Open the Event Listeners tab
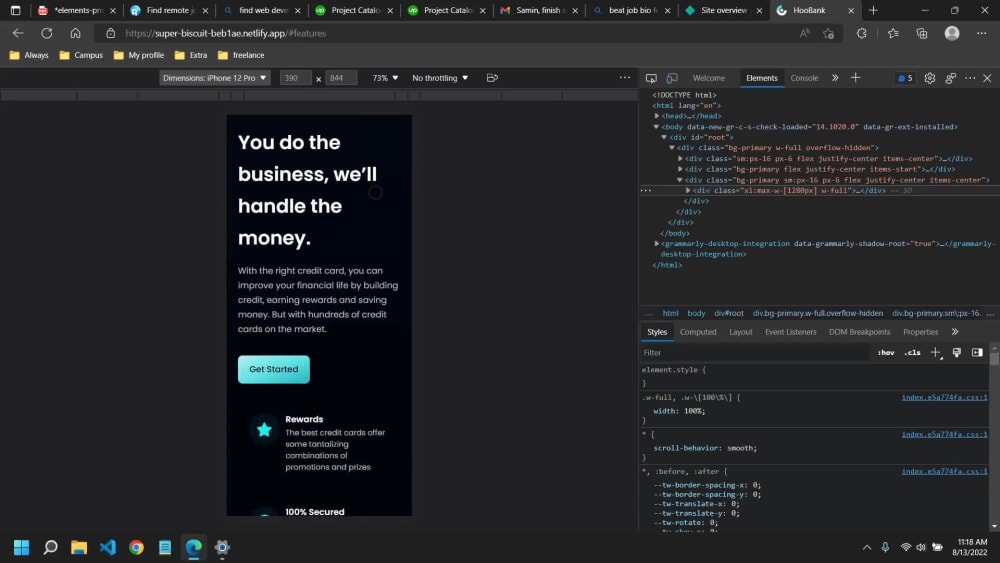The image size is (1000, 563). pyautogui.click(x=790, y=332)
